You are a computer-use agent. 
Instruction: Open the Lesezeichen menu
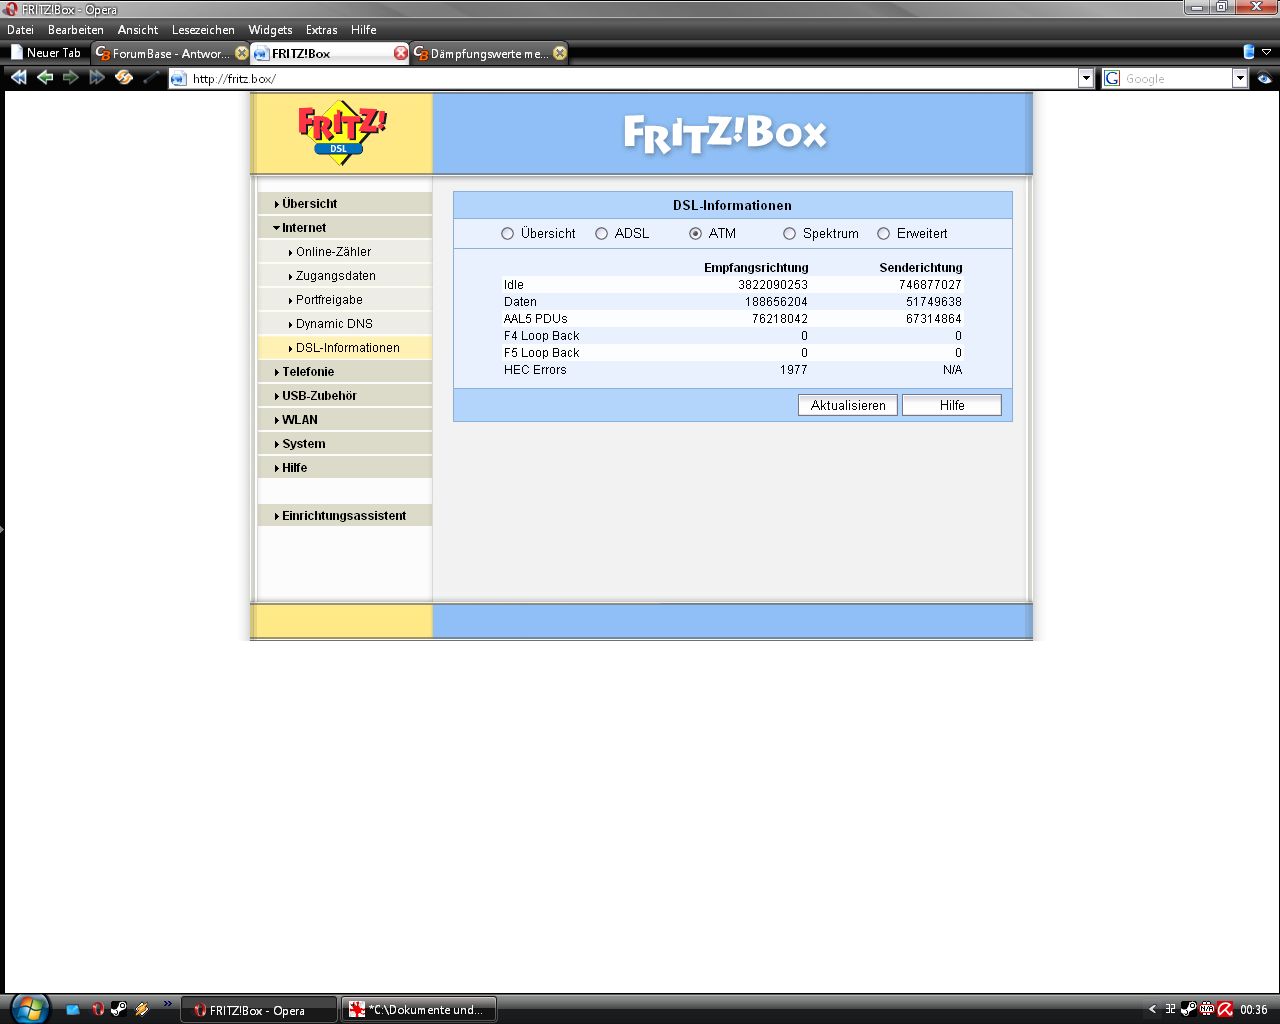203,30
